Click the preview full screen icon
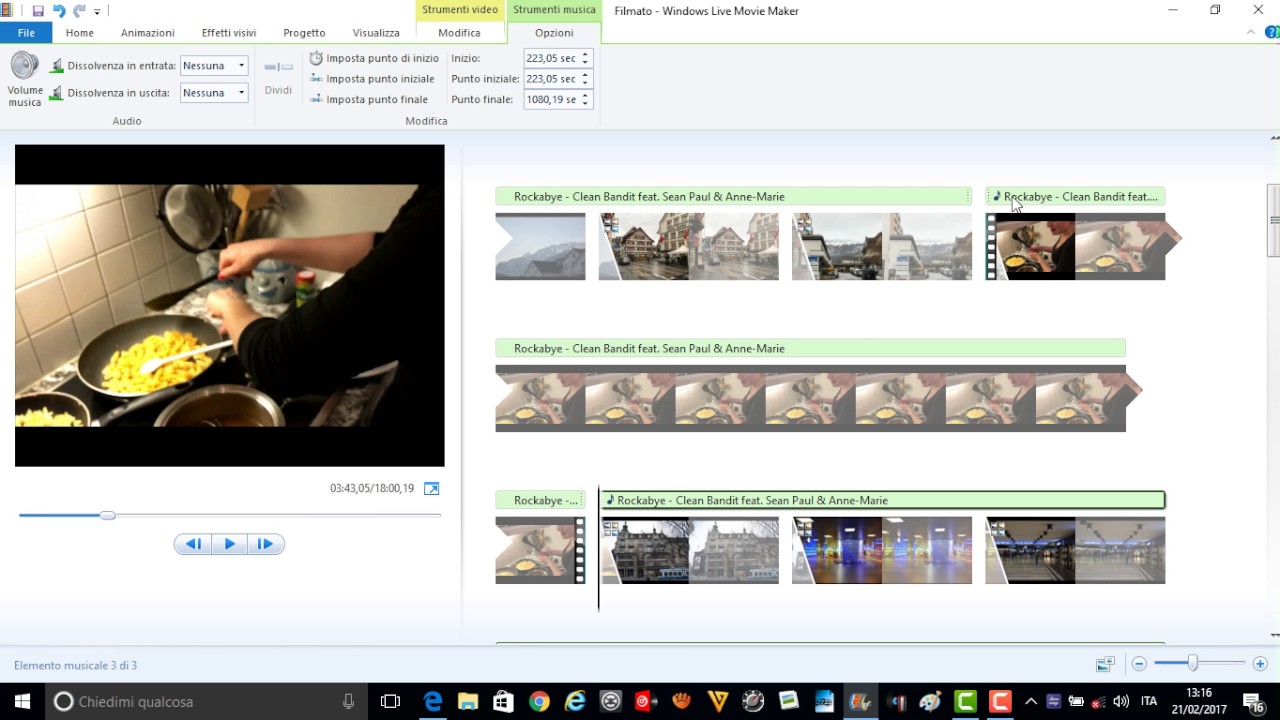The height and width of the screenshot is (720, 1280). click(431, 488)
